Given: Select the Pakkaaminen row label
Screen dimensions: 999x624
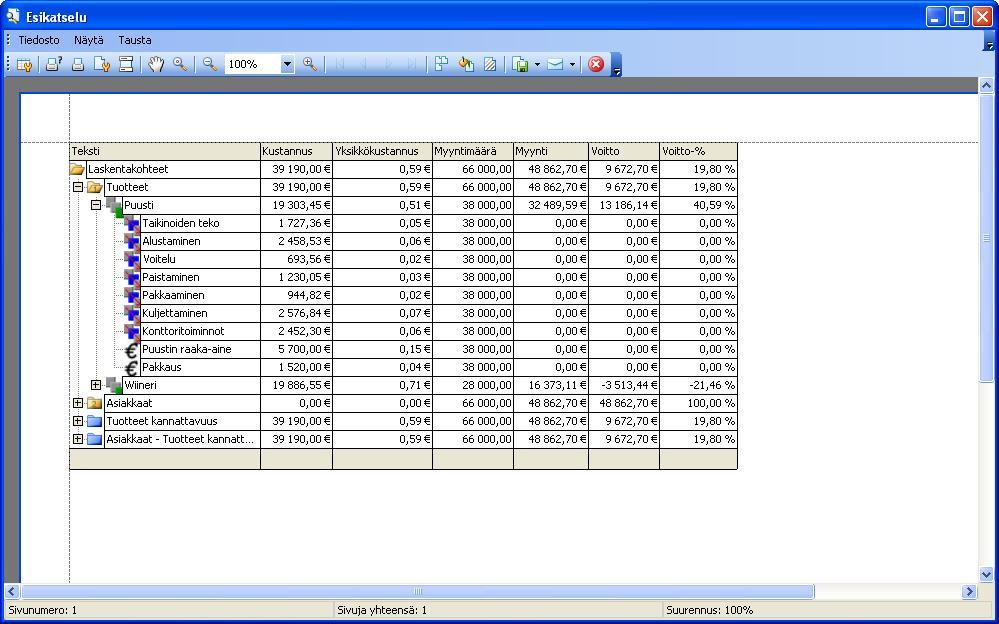Looking at the screenshot, I should click(x=173, y=295).
